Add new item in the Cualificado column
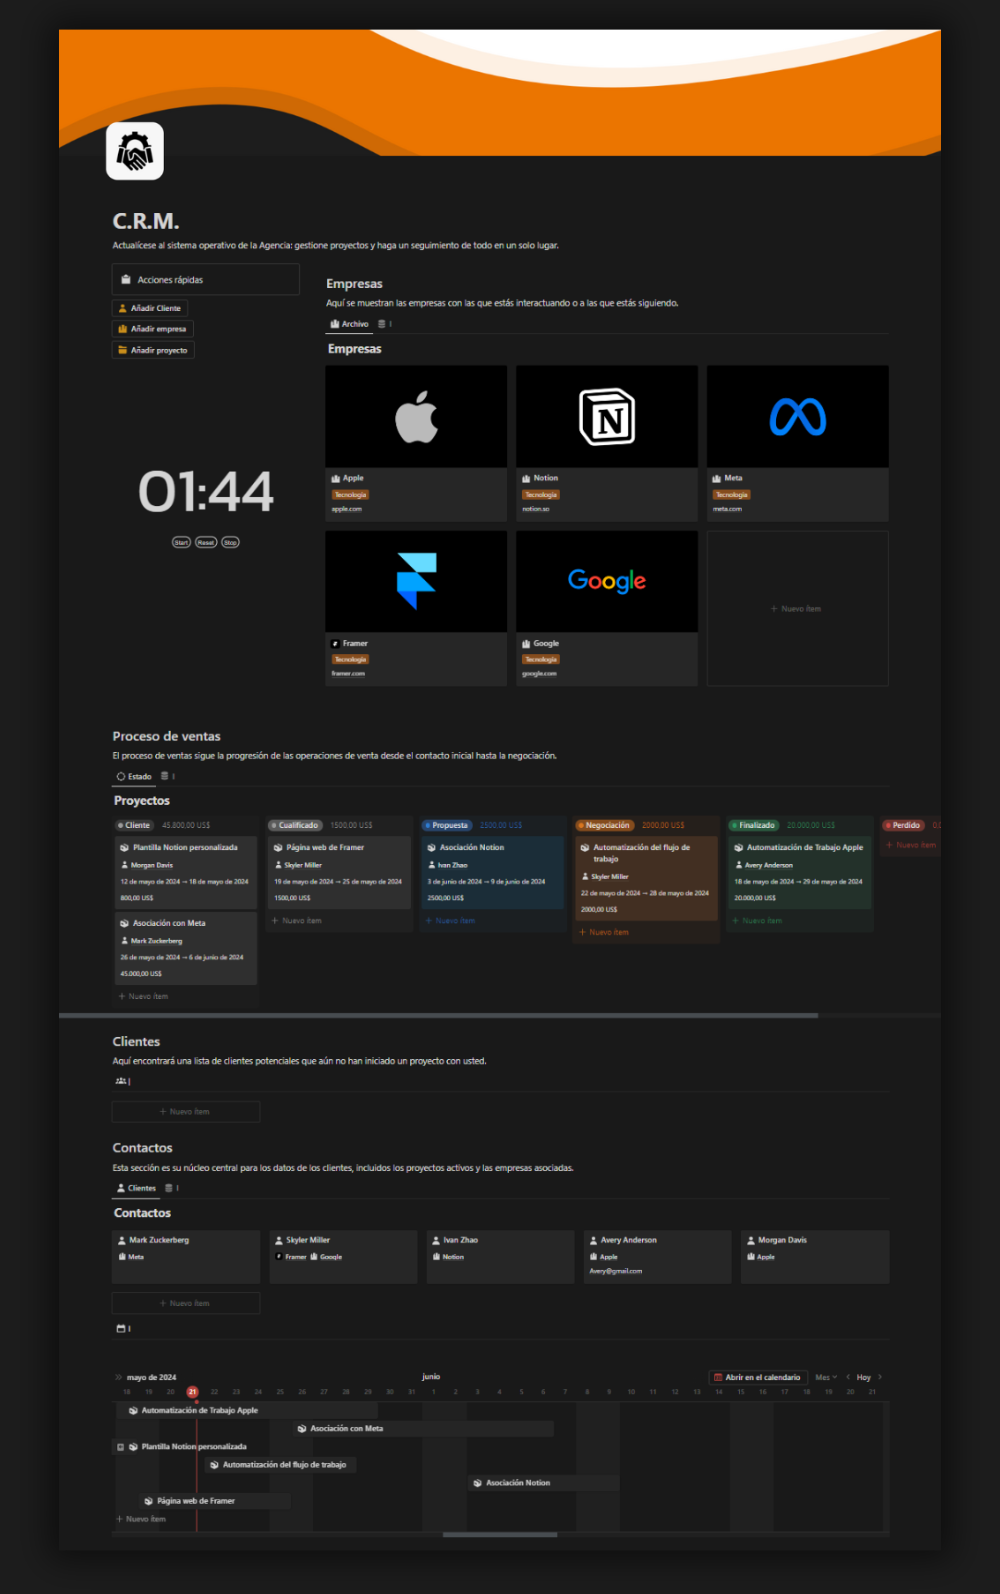The height and width of the screenshot is (1594, 1000). point(297,920)
